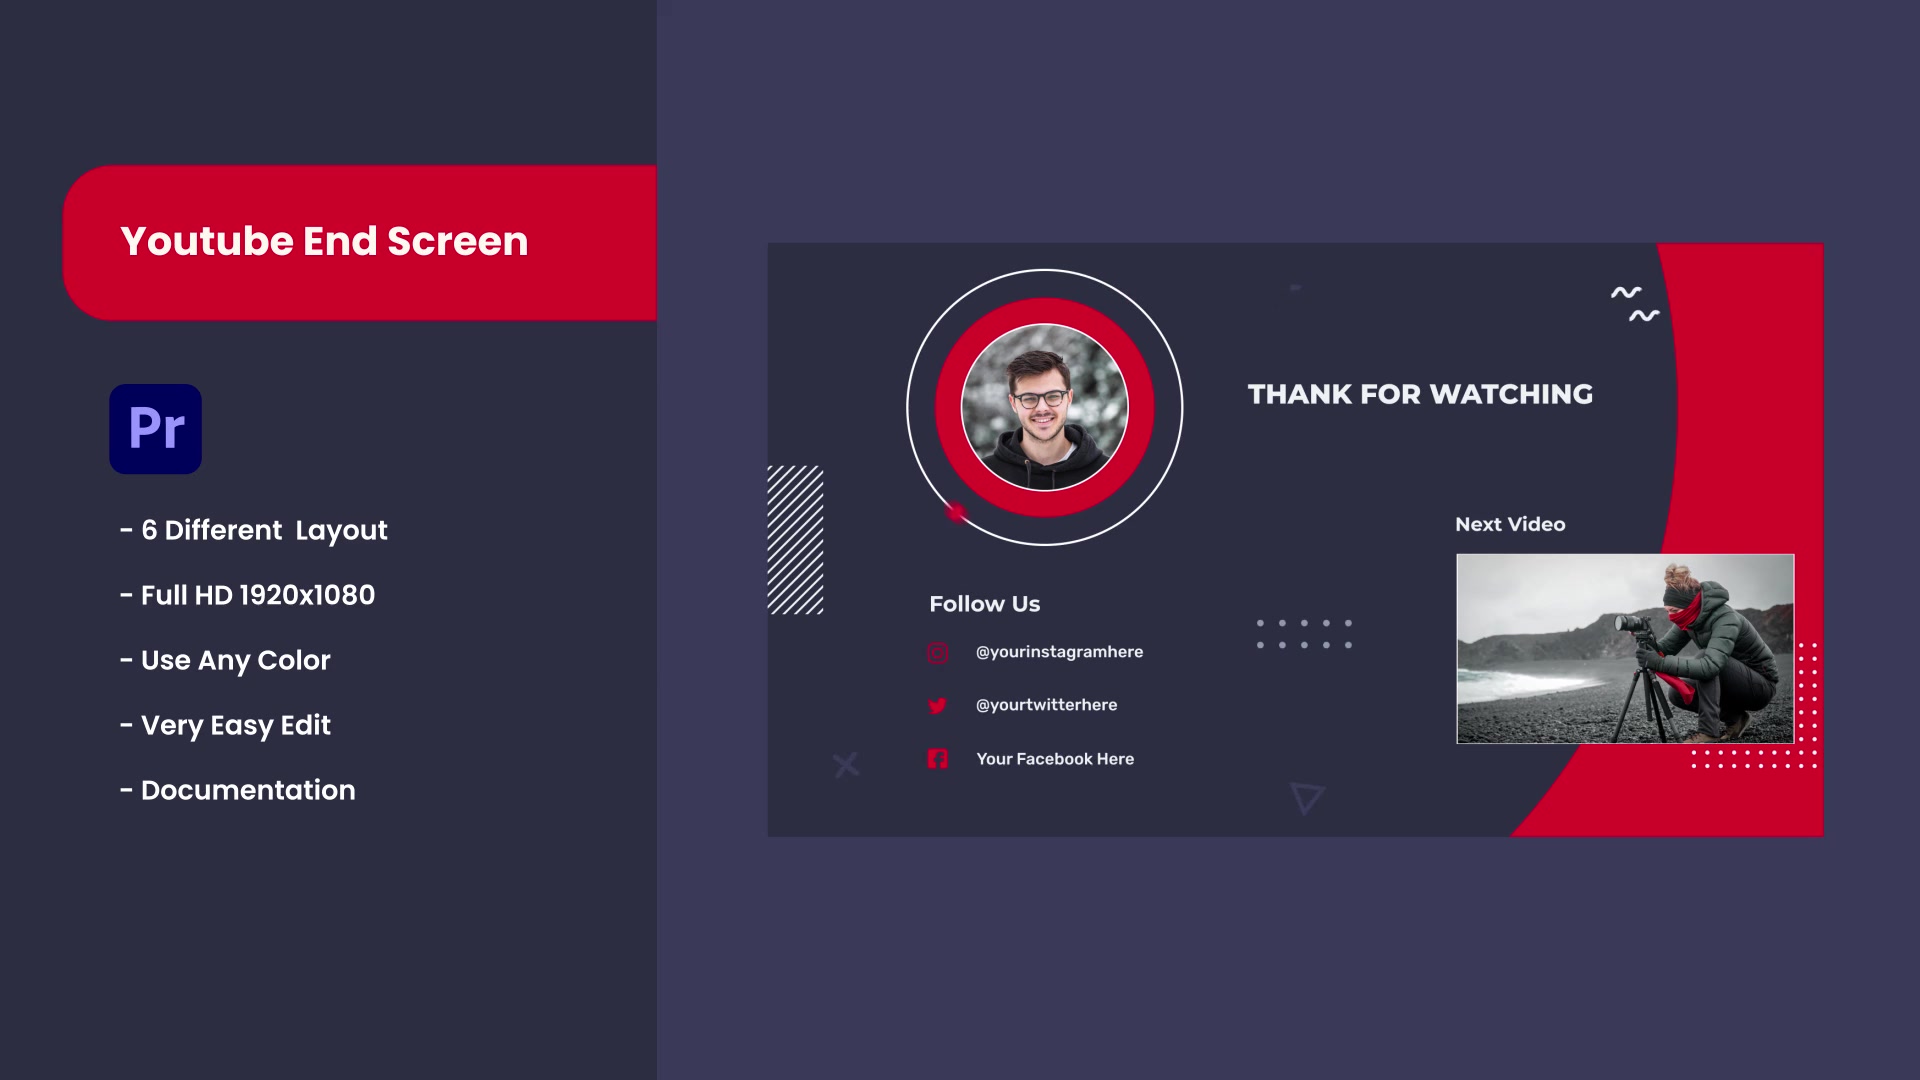
Task: Click the Instagram icon in Follow Us section
Action: (x=938, y=651)
